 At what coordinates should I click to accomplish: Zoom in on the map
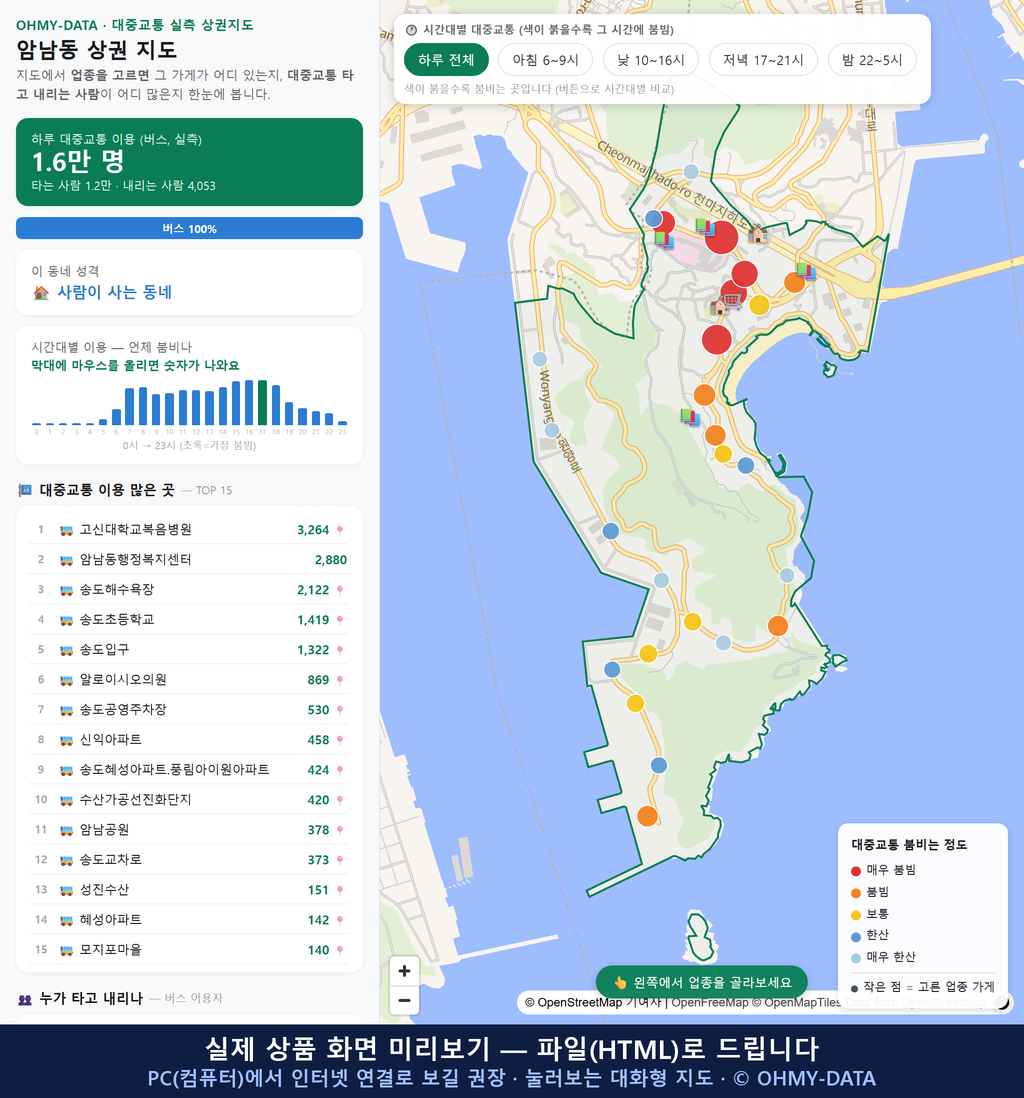404,971
